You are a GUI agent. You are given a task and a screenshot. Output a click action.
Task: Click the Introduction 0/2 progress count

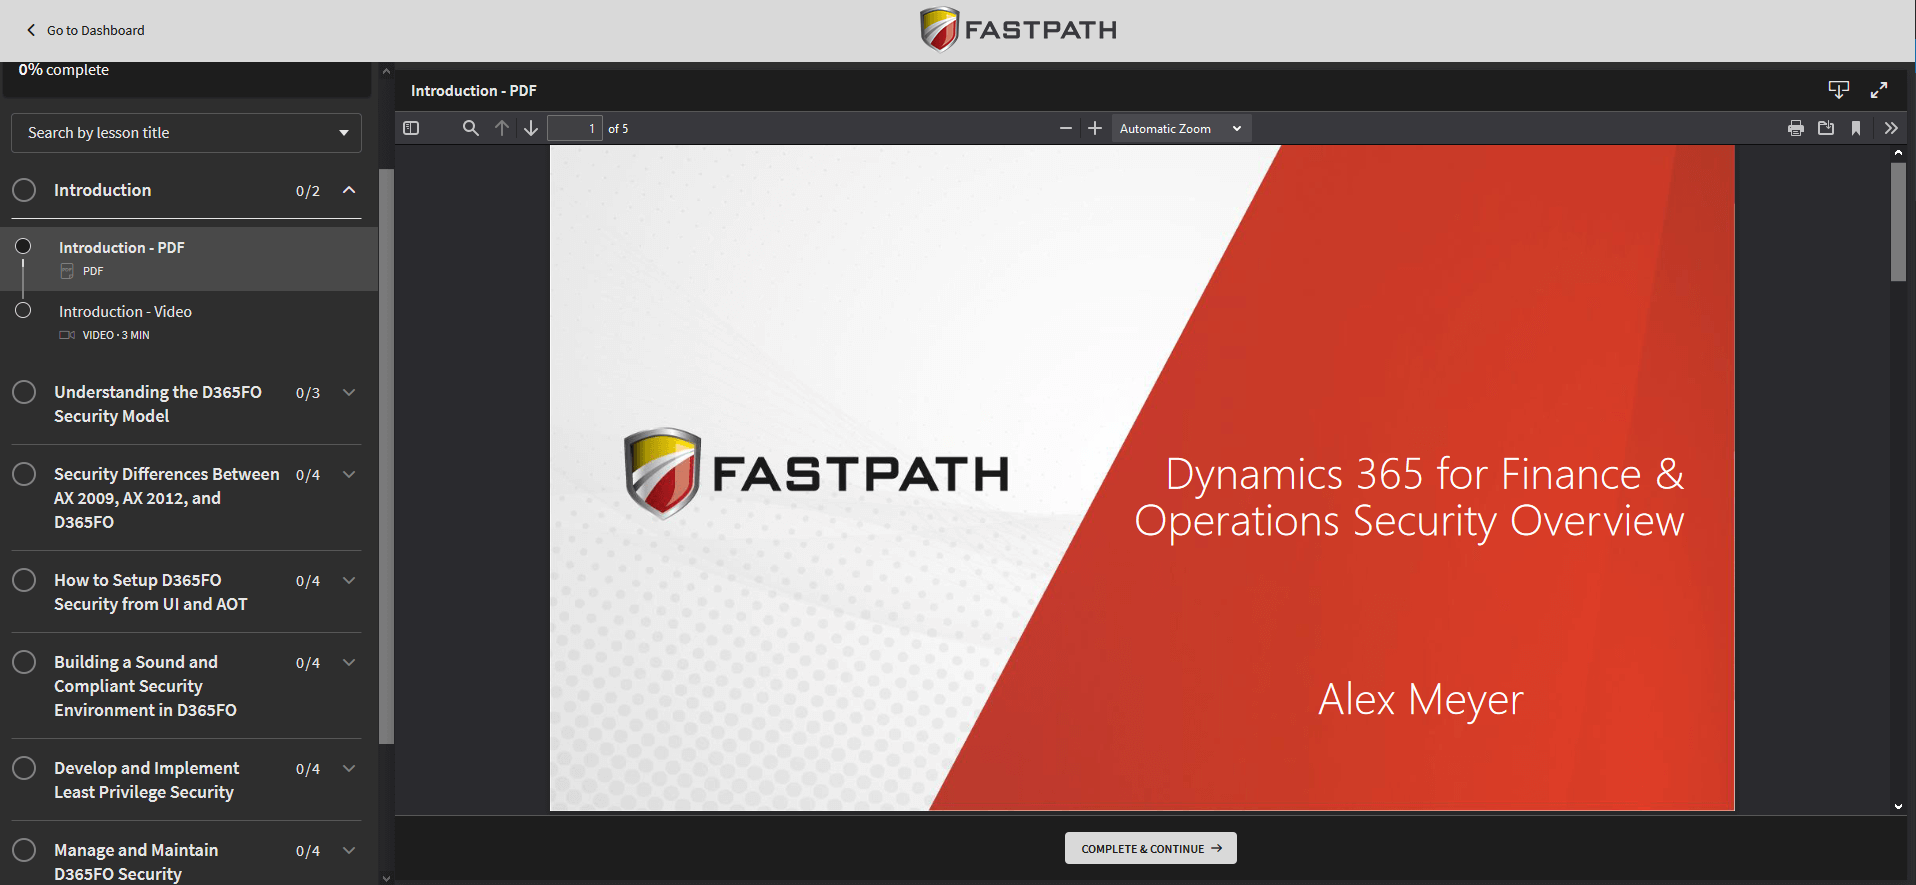pos(308,191)
